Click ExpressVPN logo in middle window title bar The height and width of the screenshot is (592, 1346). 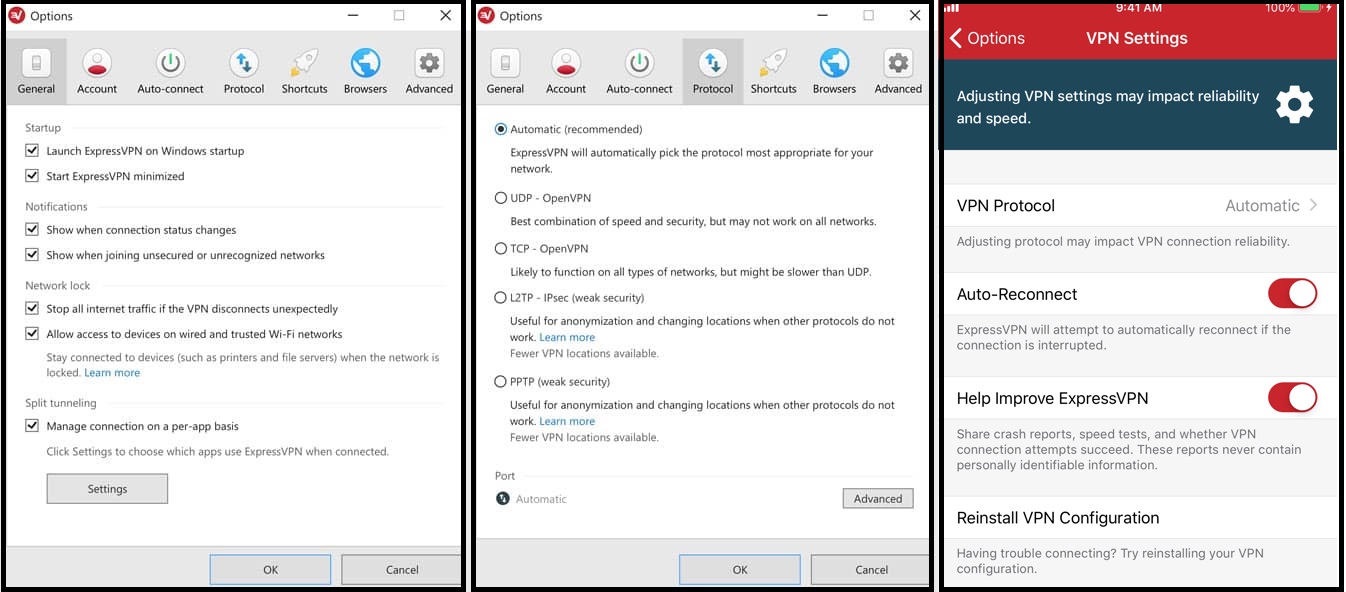(x=486, y=16)
